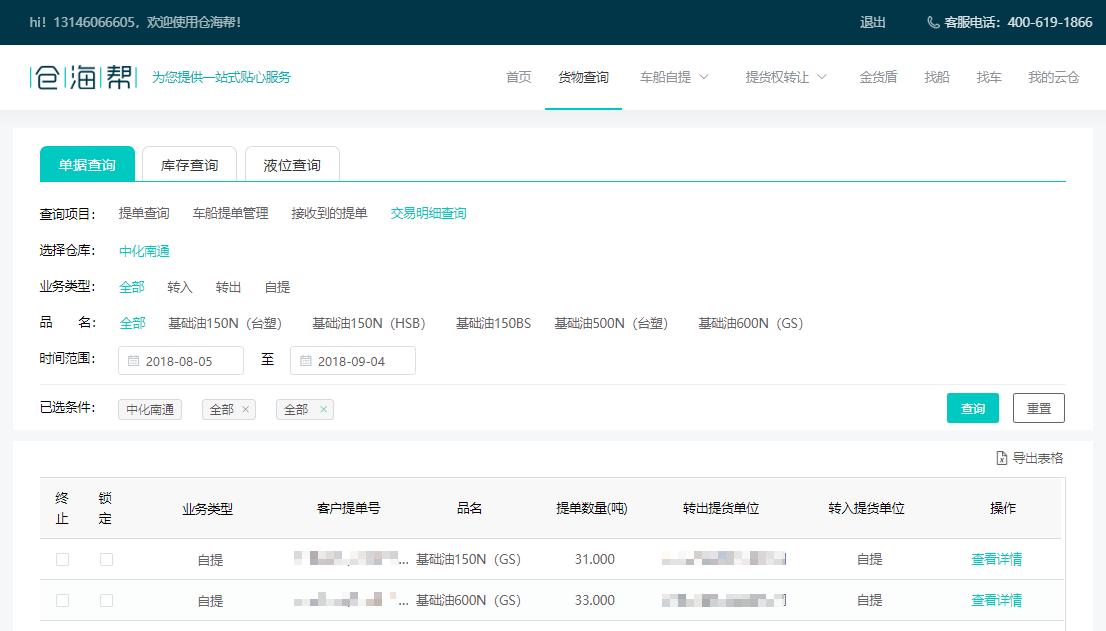Check the 终止 checkbox on the second row

tap(63, 601)
